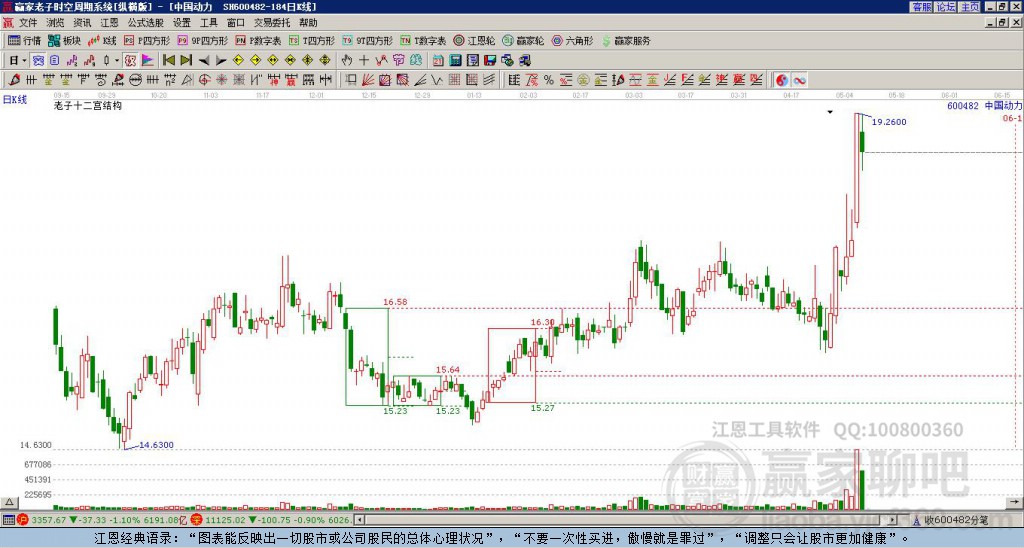The image size is (1024, 548).
Task: Open 赢家服务 from toolbar
Action: click(x=626, y=40)
